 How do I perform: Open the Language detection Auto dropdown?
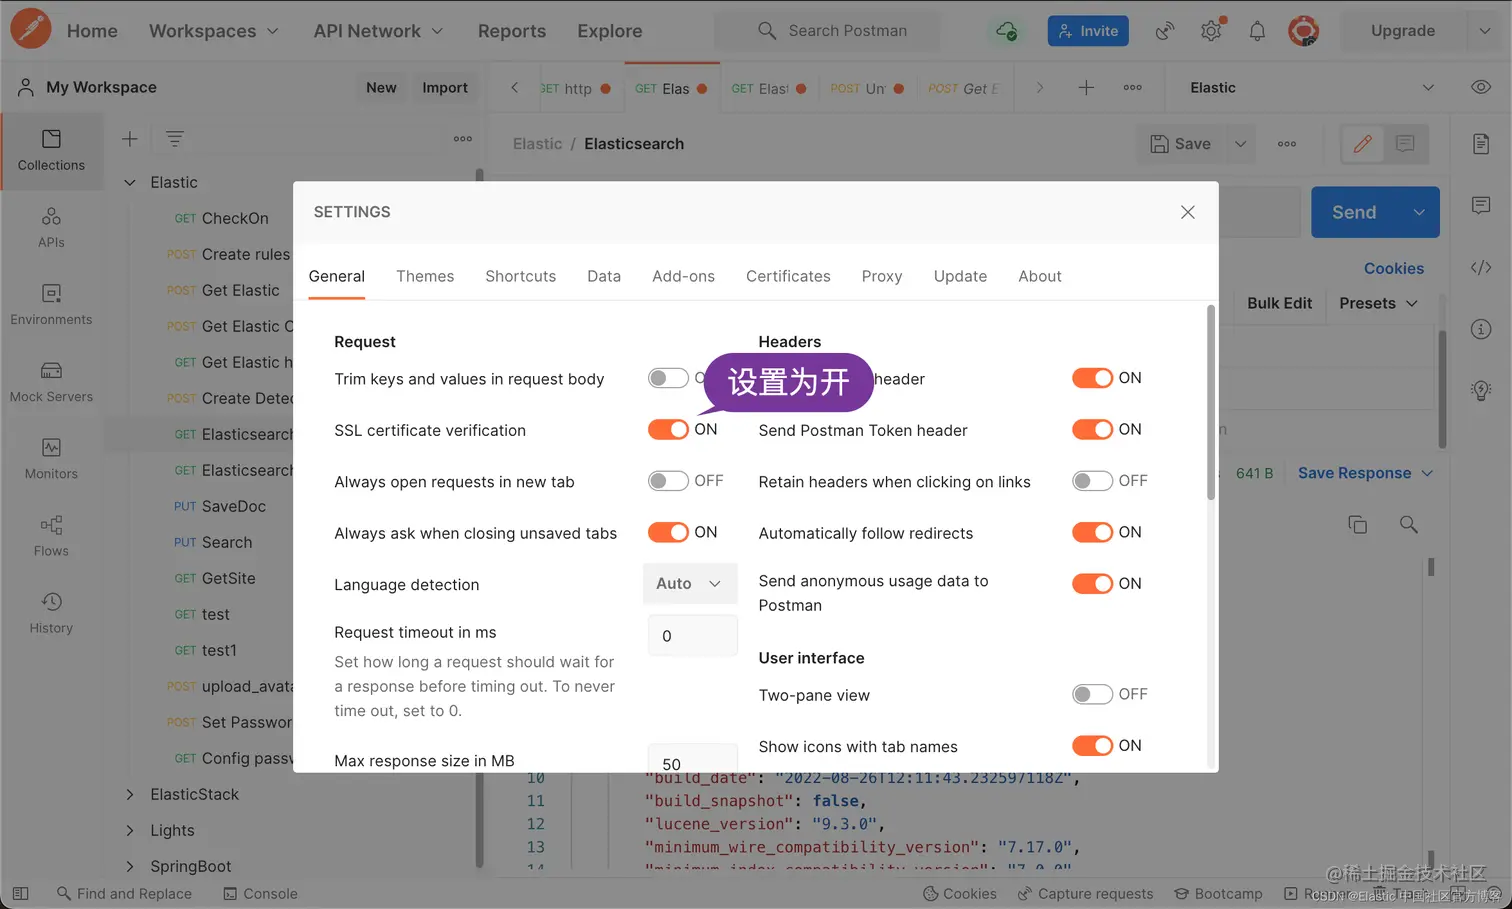(689, 584)
